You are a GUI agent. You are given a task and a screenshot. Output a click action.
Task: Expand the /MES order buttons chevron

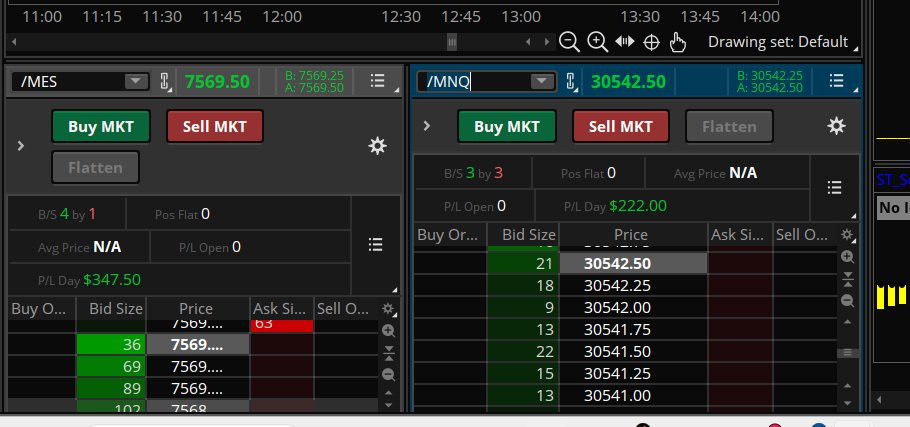click(21, 146)
